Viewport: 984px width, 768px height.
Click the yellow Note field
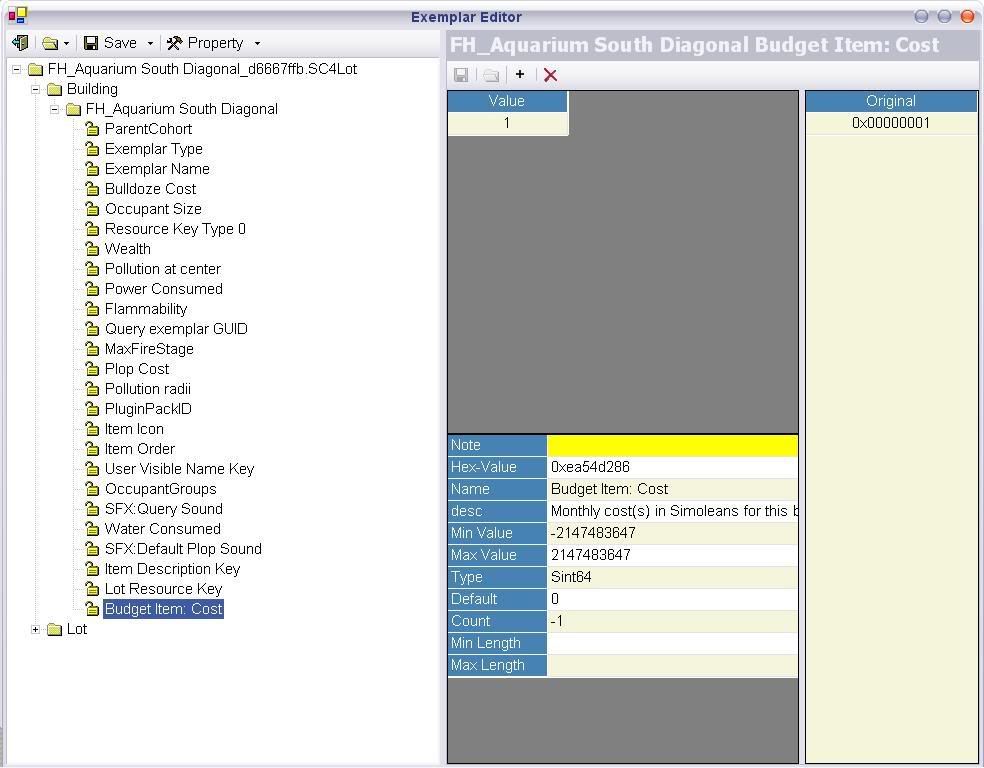coord(672,445)
